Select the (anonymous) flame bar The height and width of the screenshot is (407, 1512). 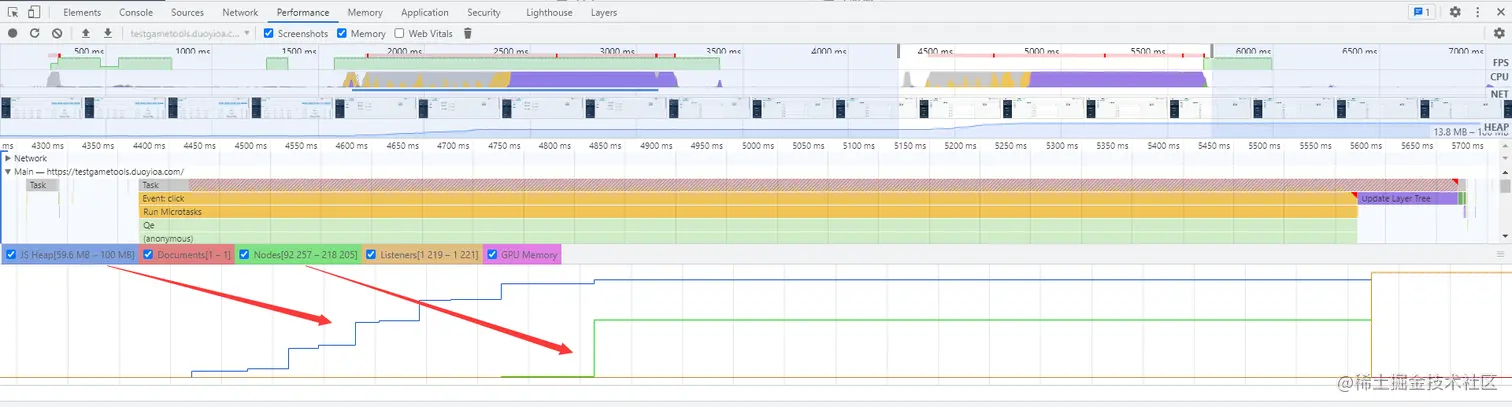pyautogui.click(x=748, y=239)
